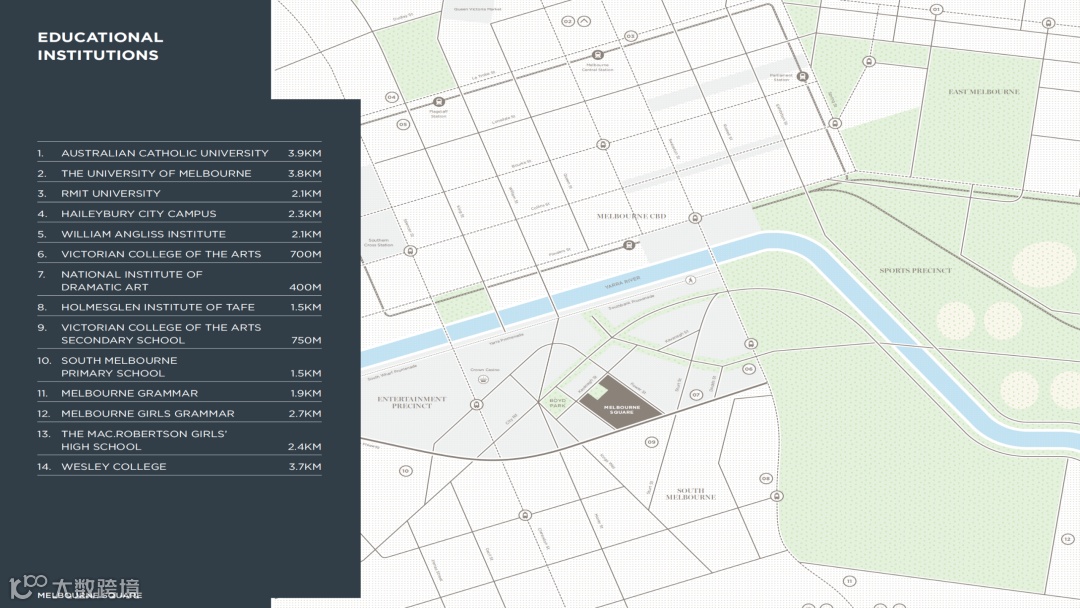The width and height of the screenshot is (1080, 608).
Task: Select the pedestrian icon by Yarra River
Action: coord(690,280)
